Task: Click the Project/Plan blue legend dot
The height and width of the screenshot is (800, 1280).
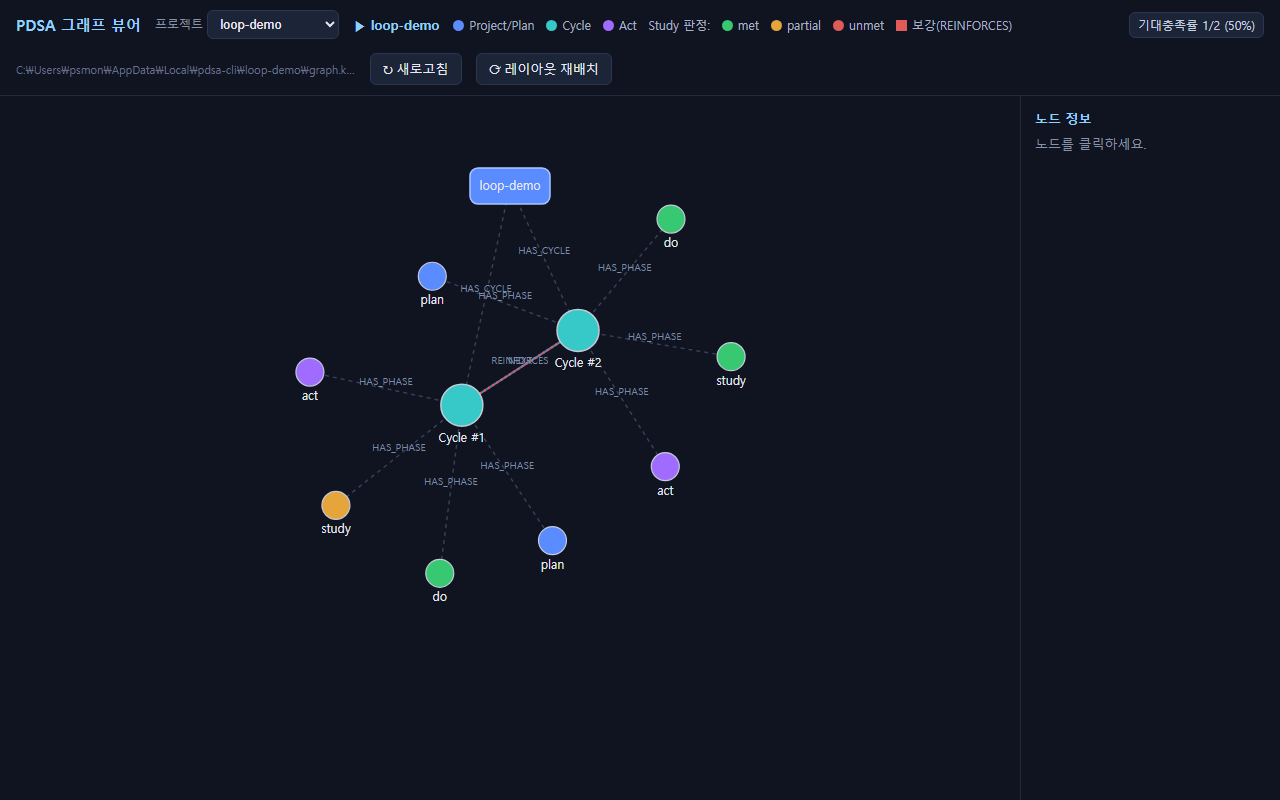Action: coord(458,26)
